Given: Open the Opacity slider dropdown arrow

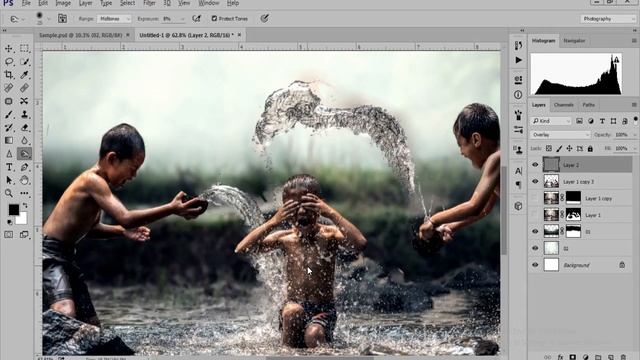Looking at the screenshot, I should click(634, 135).
